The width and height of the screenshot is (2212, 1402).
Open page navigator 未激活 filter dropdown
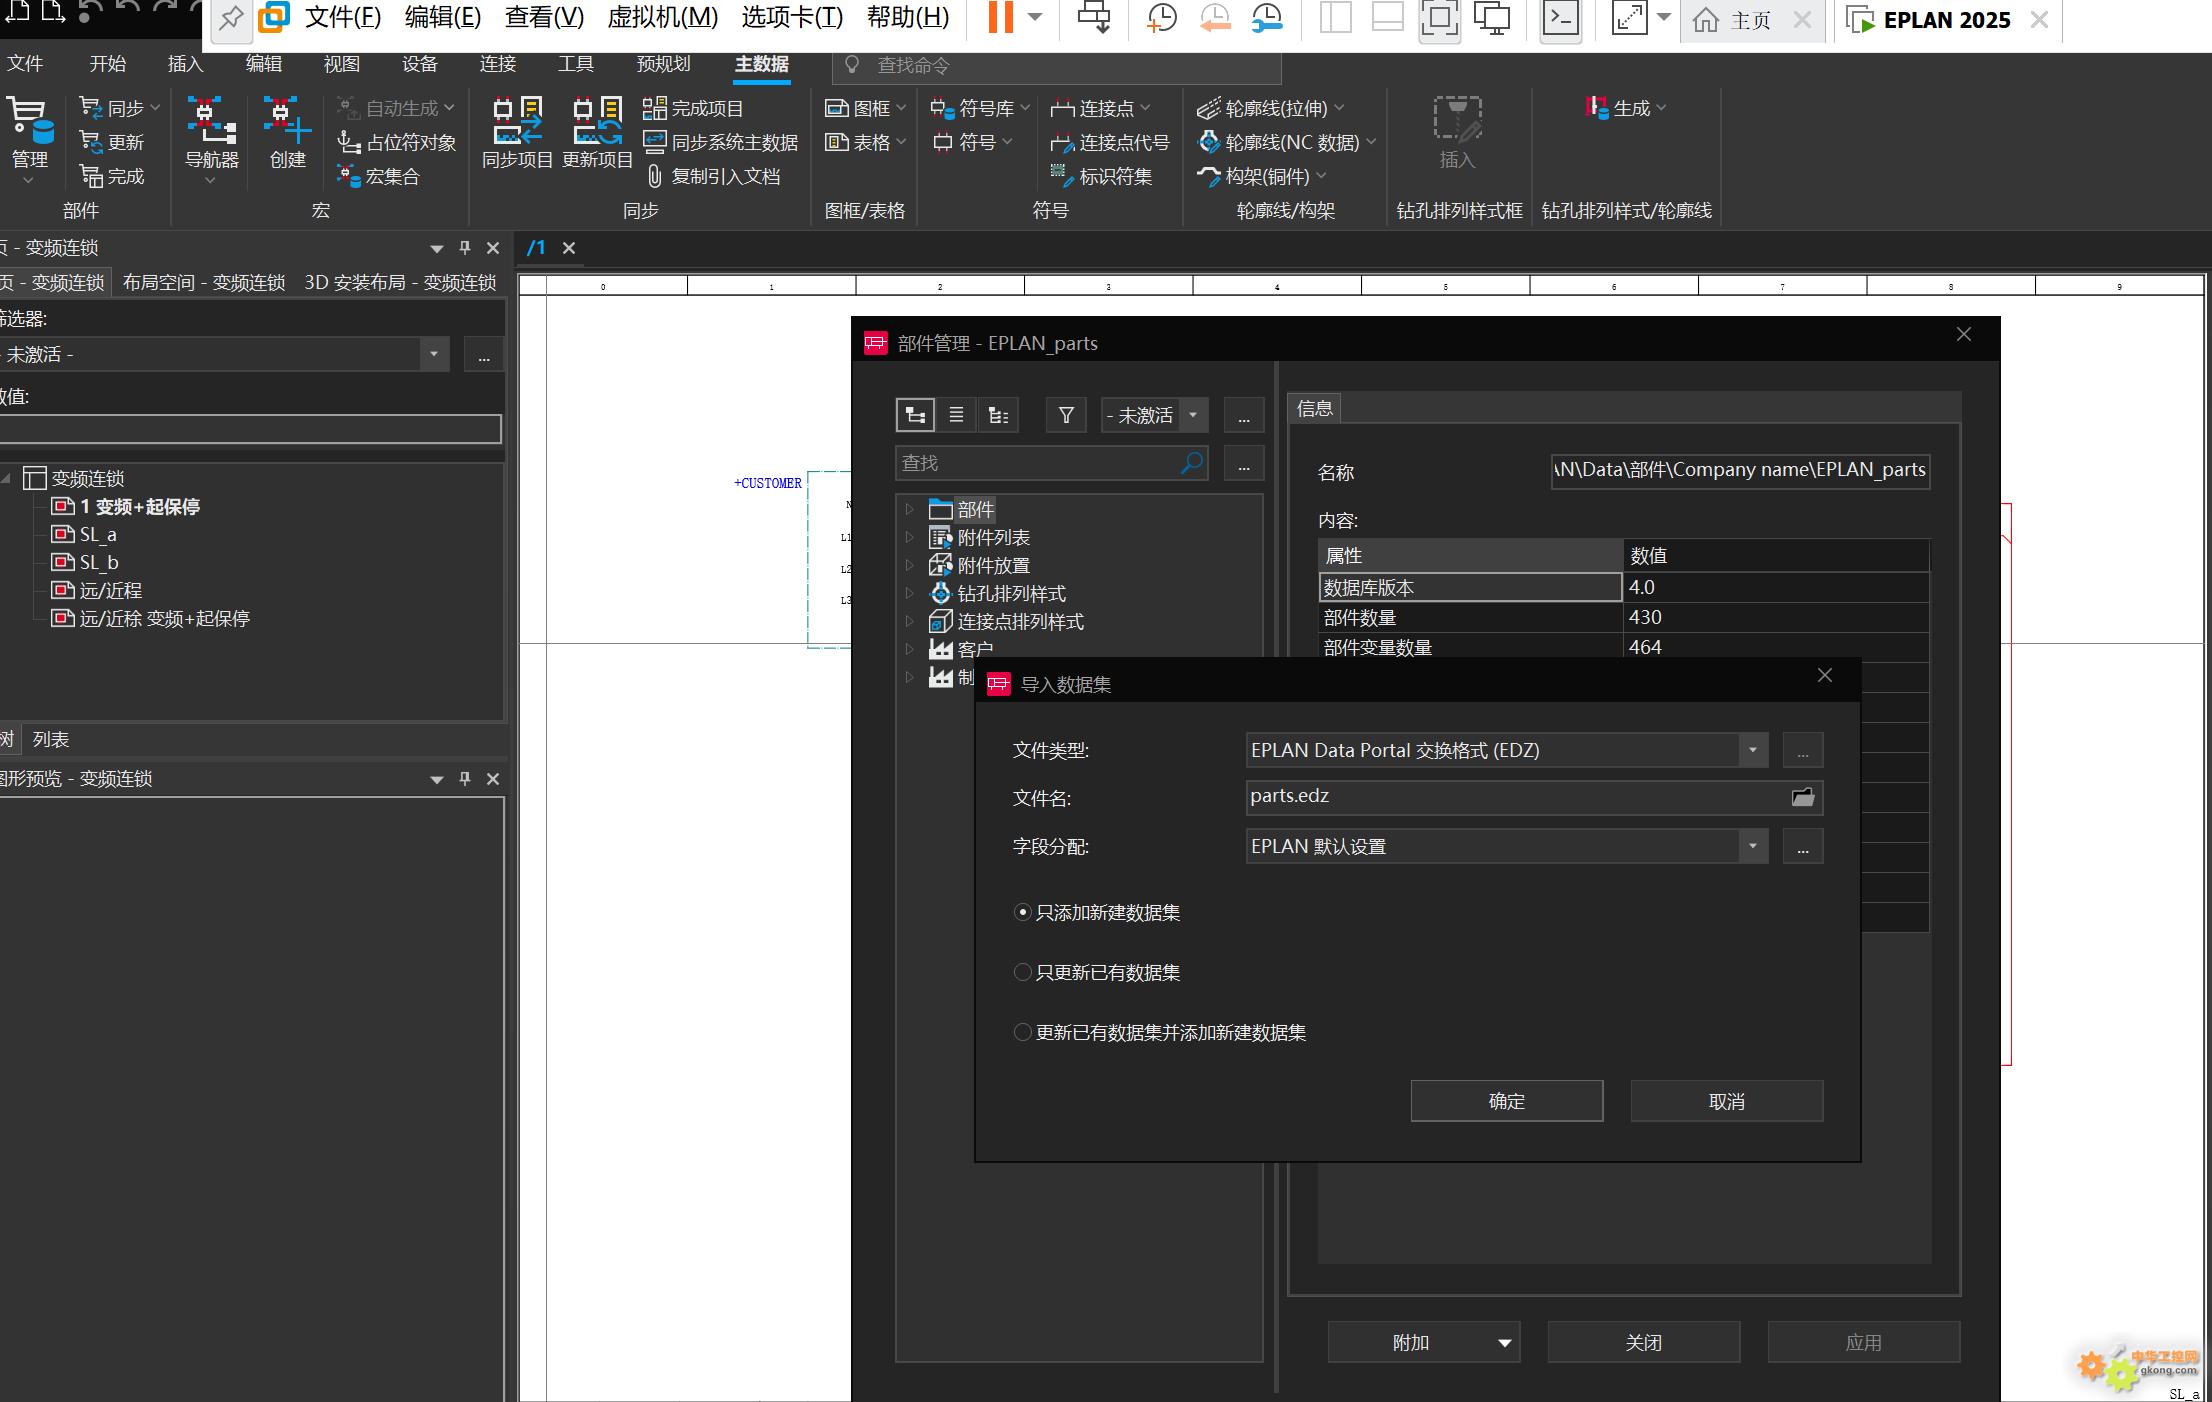point(434,354)
